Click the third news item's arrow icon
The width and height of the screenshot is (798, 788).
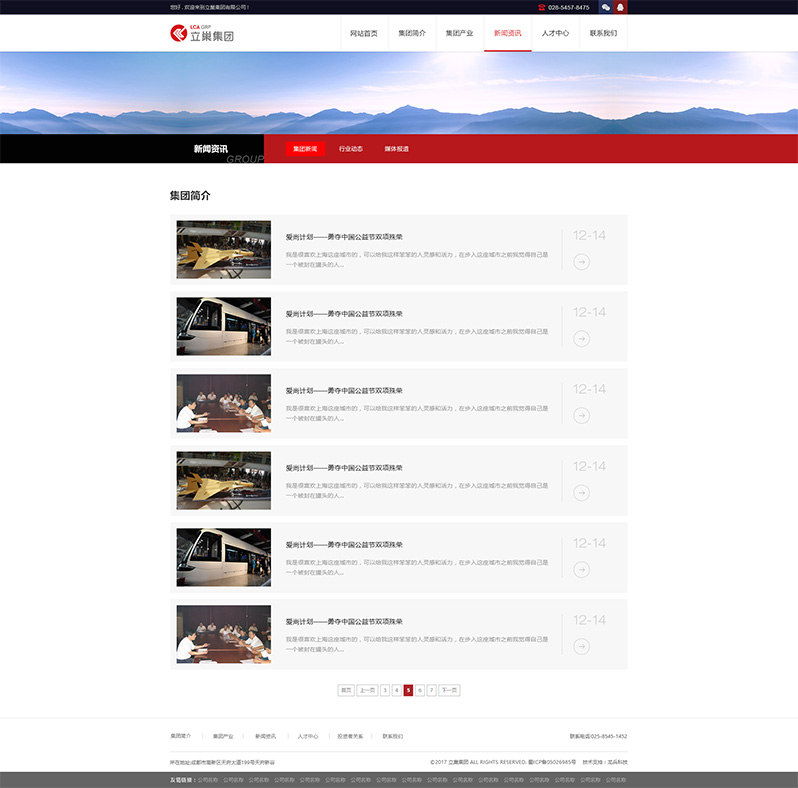[581, 416]
